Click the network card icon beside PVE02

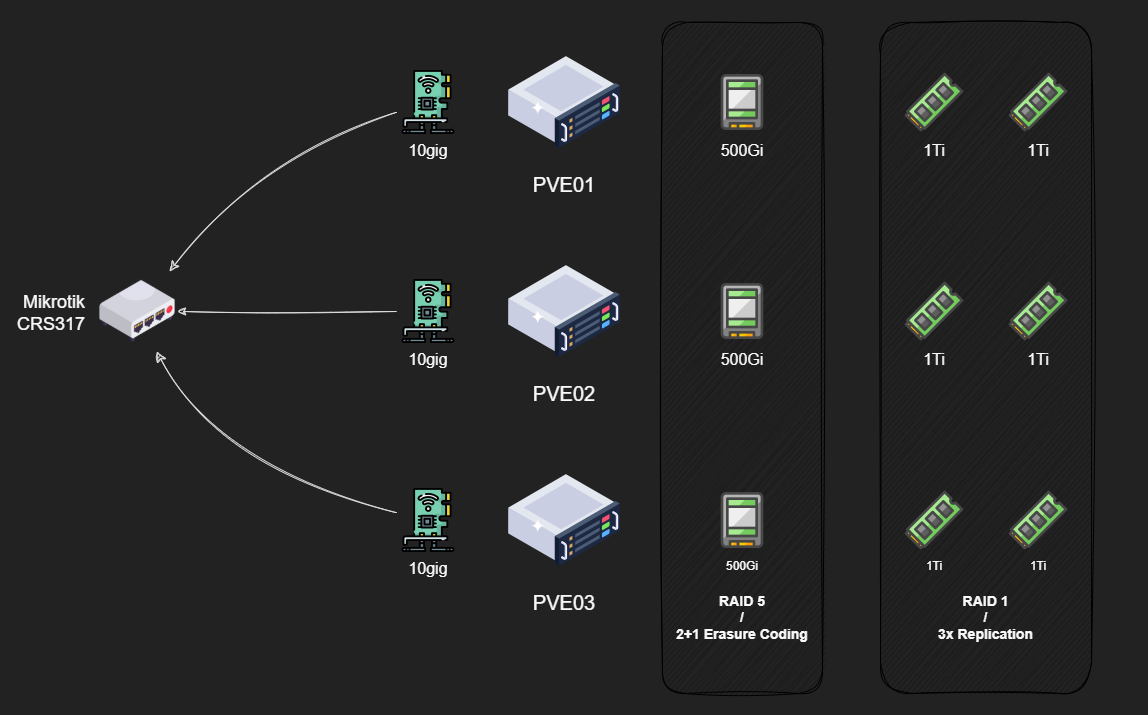(428, 310)
